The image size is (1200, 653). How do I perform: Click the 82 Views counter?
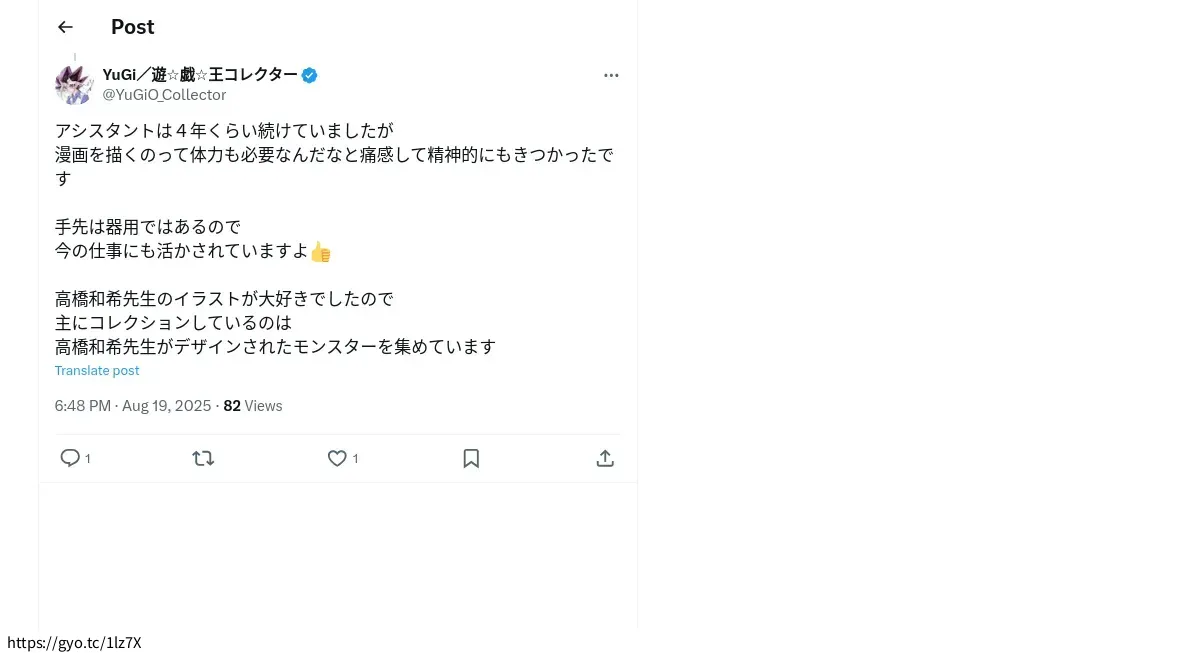click(253, 406)
